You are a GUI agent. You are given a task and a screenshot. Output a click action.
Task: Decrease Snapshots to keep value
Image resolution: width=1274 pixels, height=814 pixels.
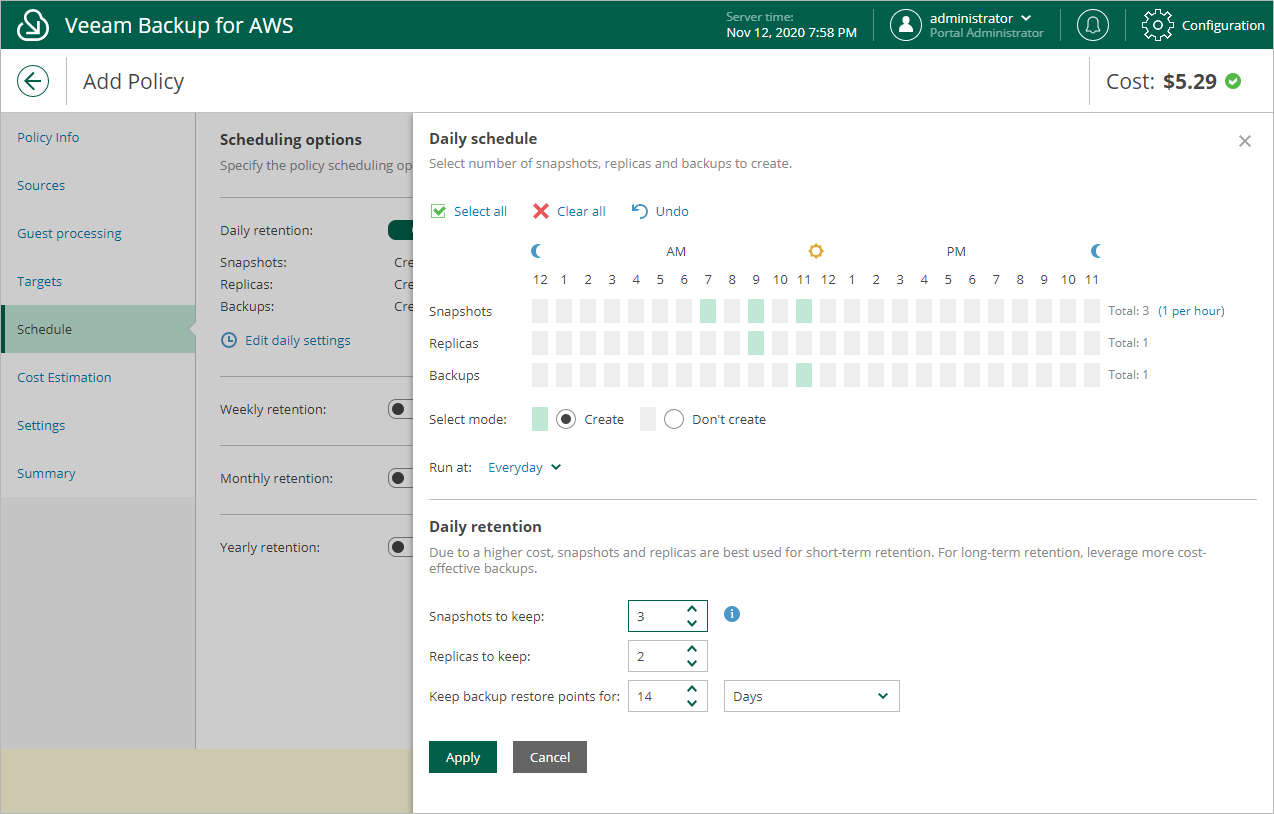(692, 623)
